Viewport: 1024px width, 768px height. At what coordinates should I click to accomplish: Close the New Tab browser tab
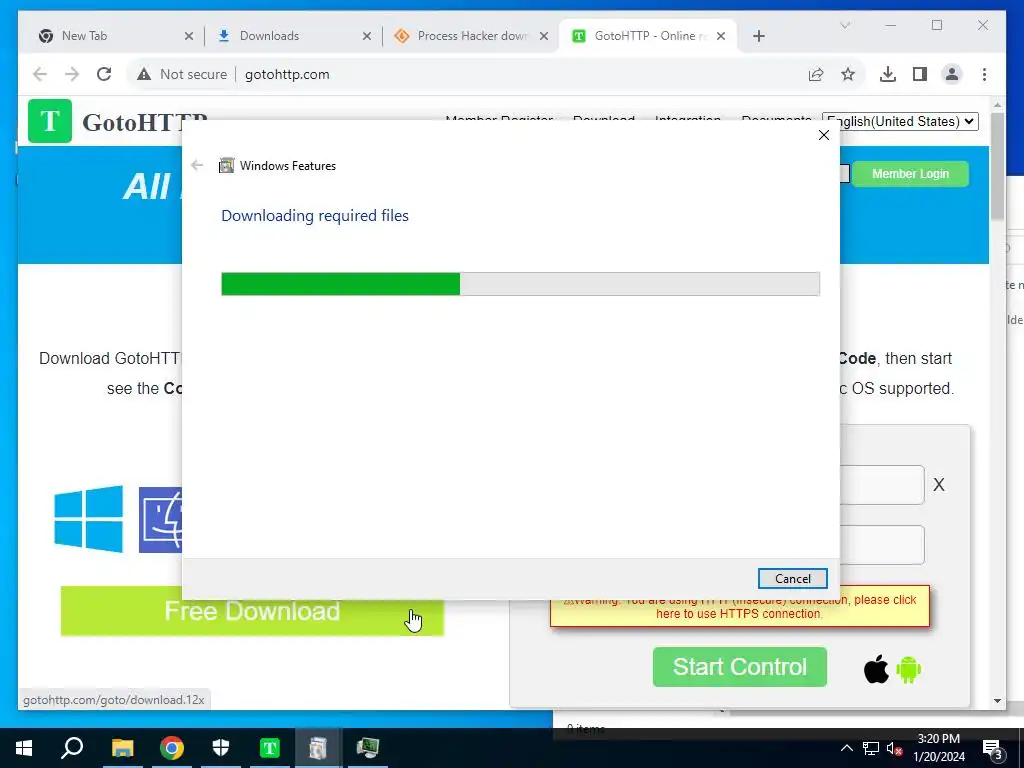point(189,36)
